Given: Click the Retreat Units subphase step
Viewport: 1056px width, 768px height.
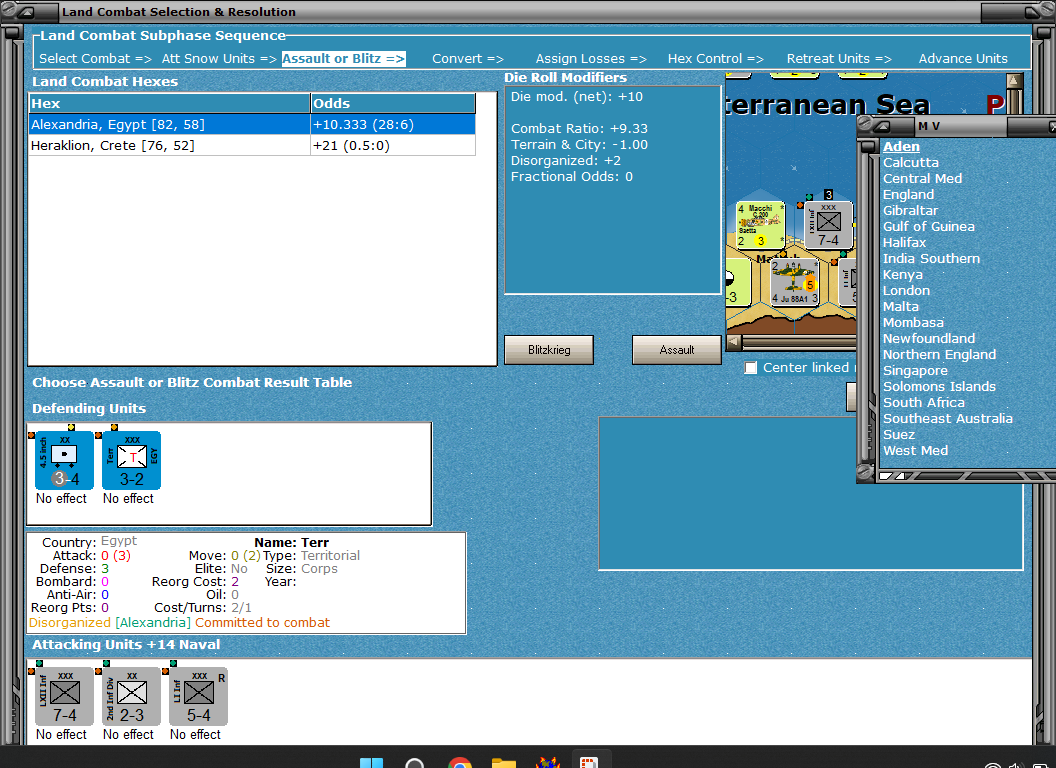Looking at the screenshot, I should (839, 59).
